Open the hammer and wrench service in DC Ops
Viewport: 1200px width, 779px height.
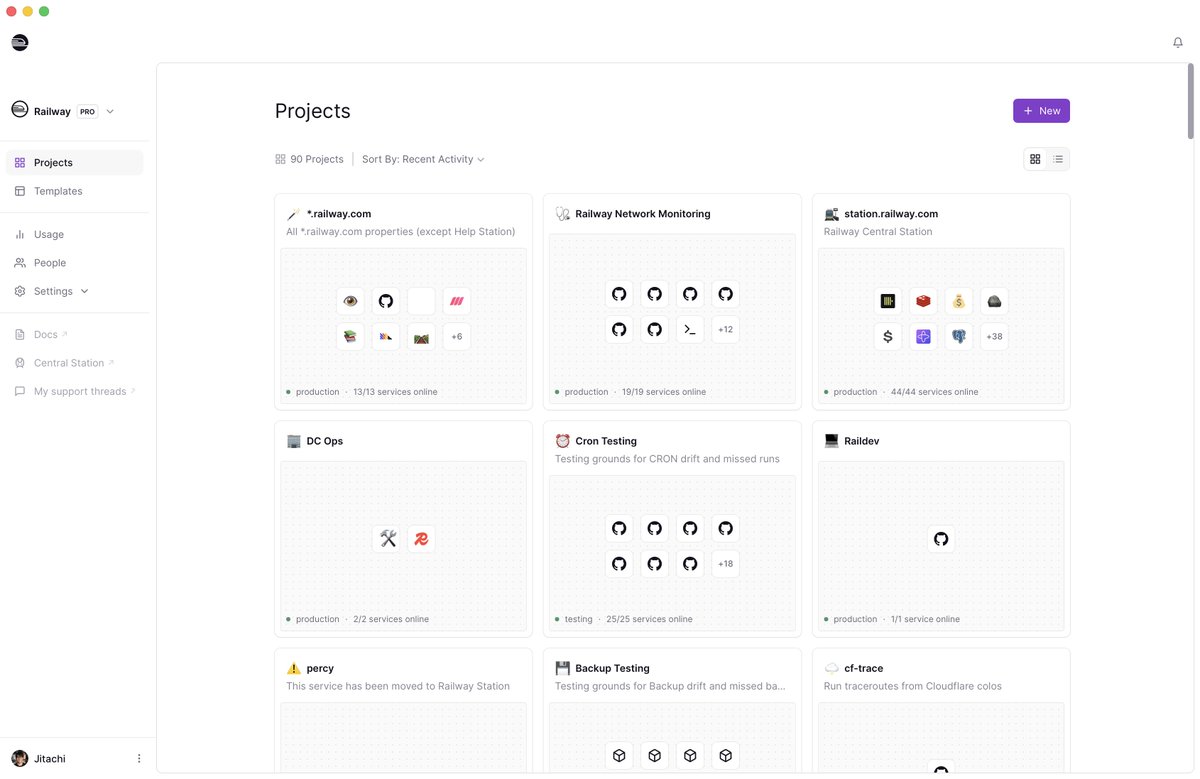tap(388, 539)
